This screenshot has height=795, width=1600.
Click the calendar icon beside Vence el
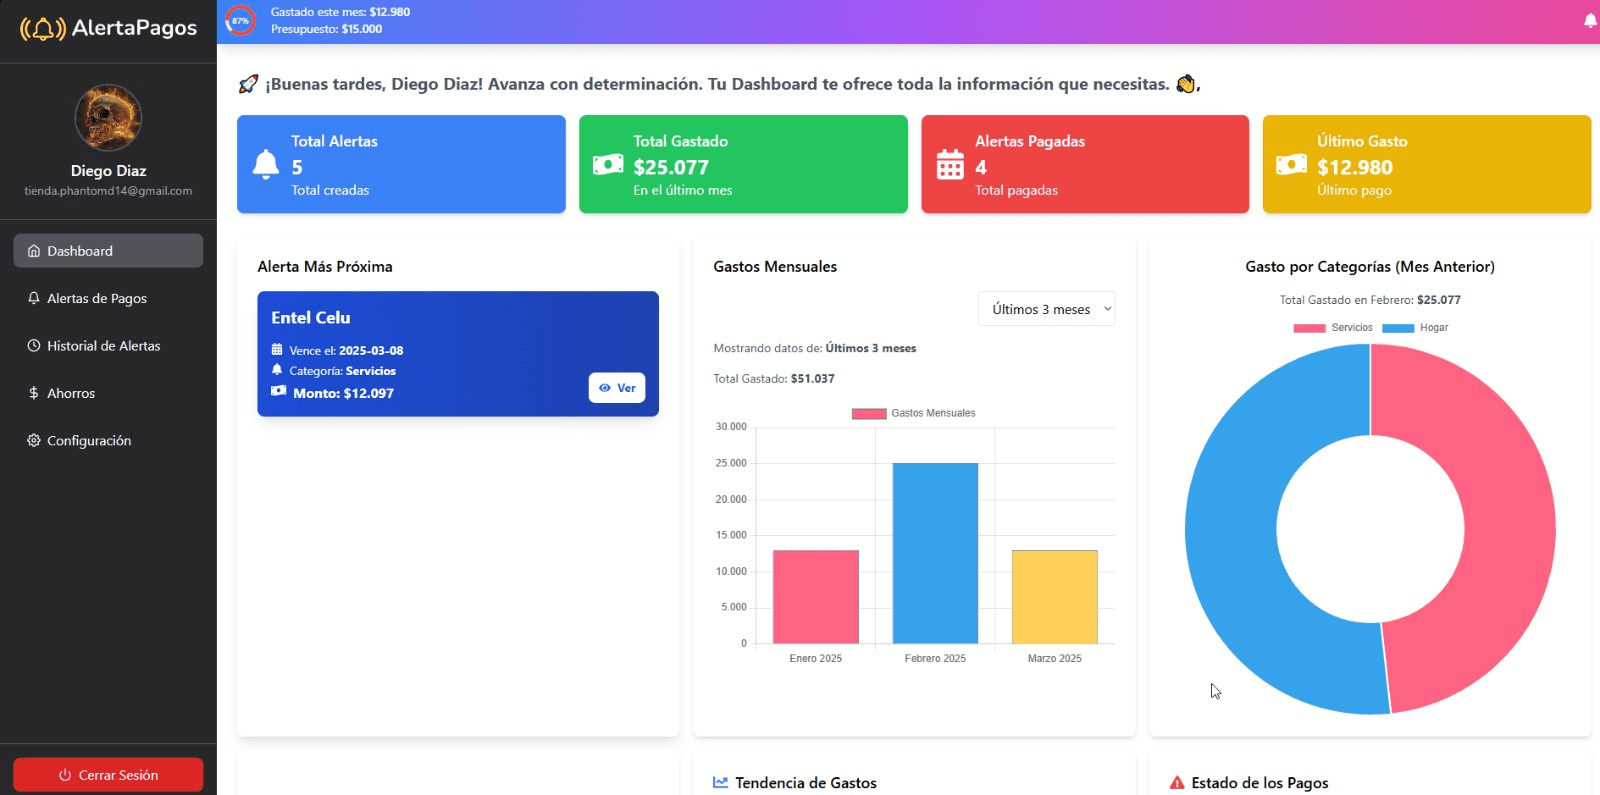(x=277, y=350)
